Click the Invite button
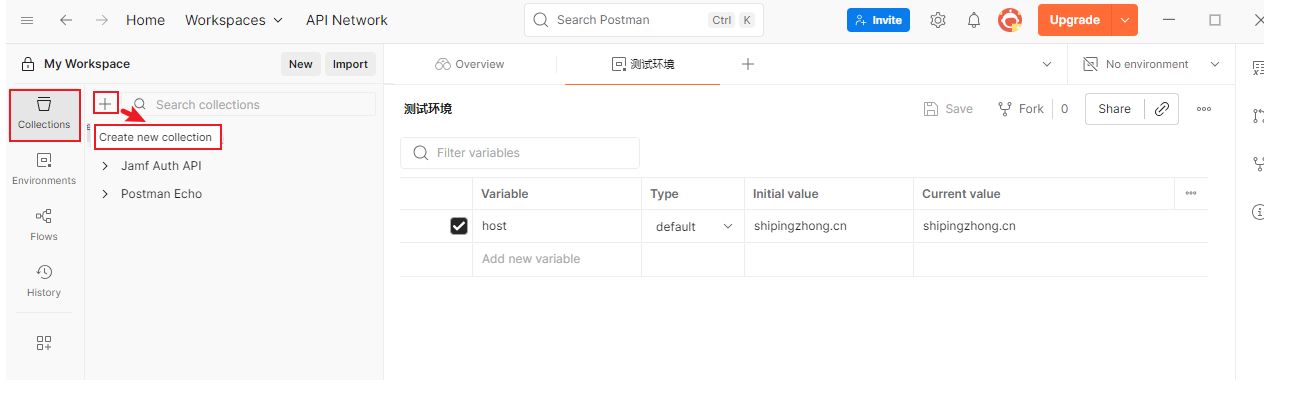The height and width of the screenshot is (393, 1293). [878, 20]
